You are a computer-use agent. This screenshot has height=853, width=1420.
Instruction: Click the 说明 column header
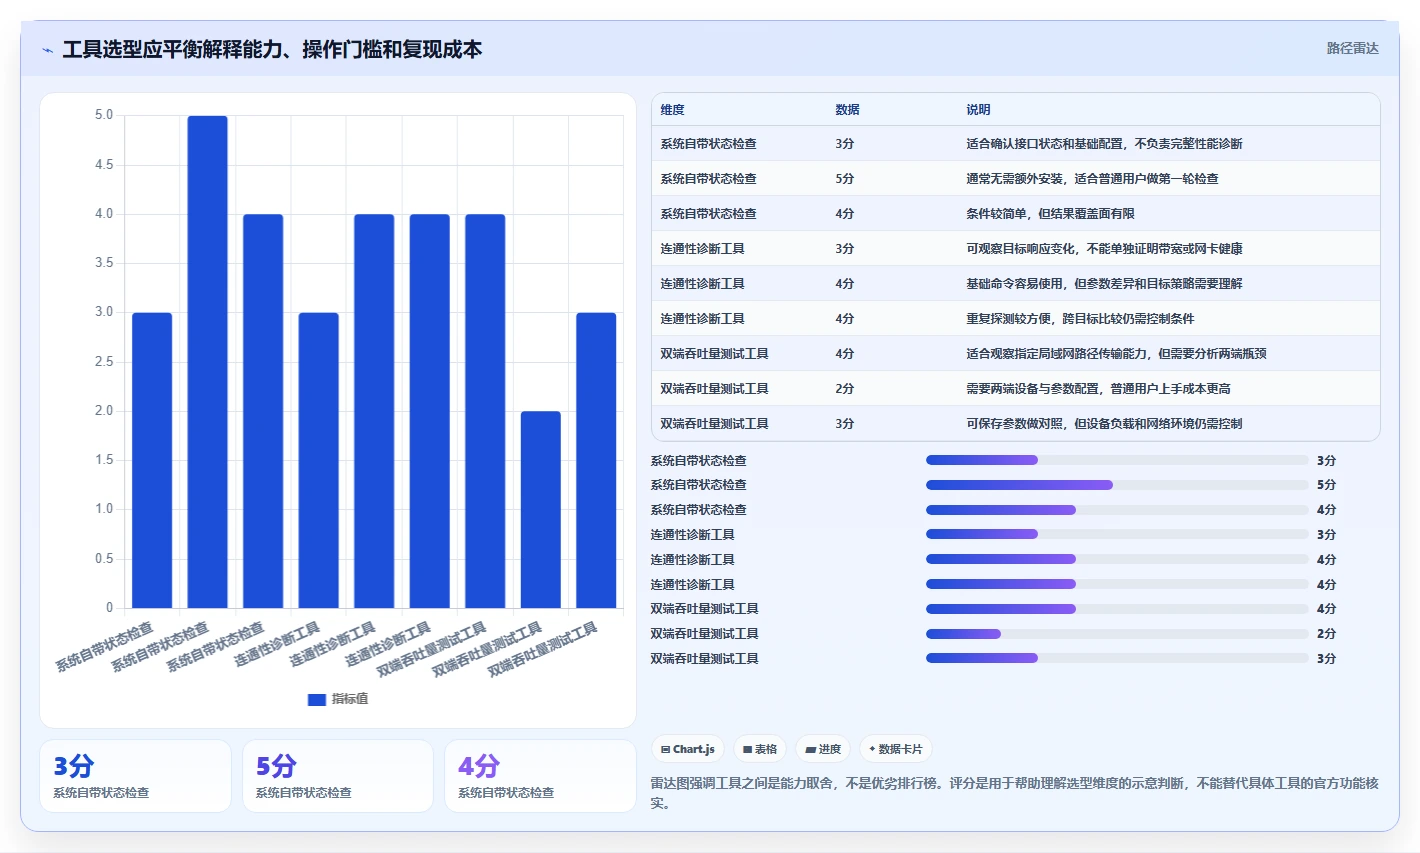click(x=978, y=110)
